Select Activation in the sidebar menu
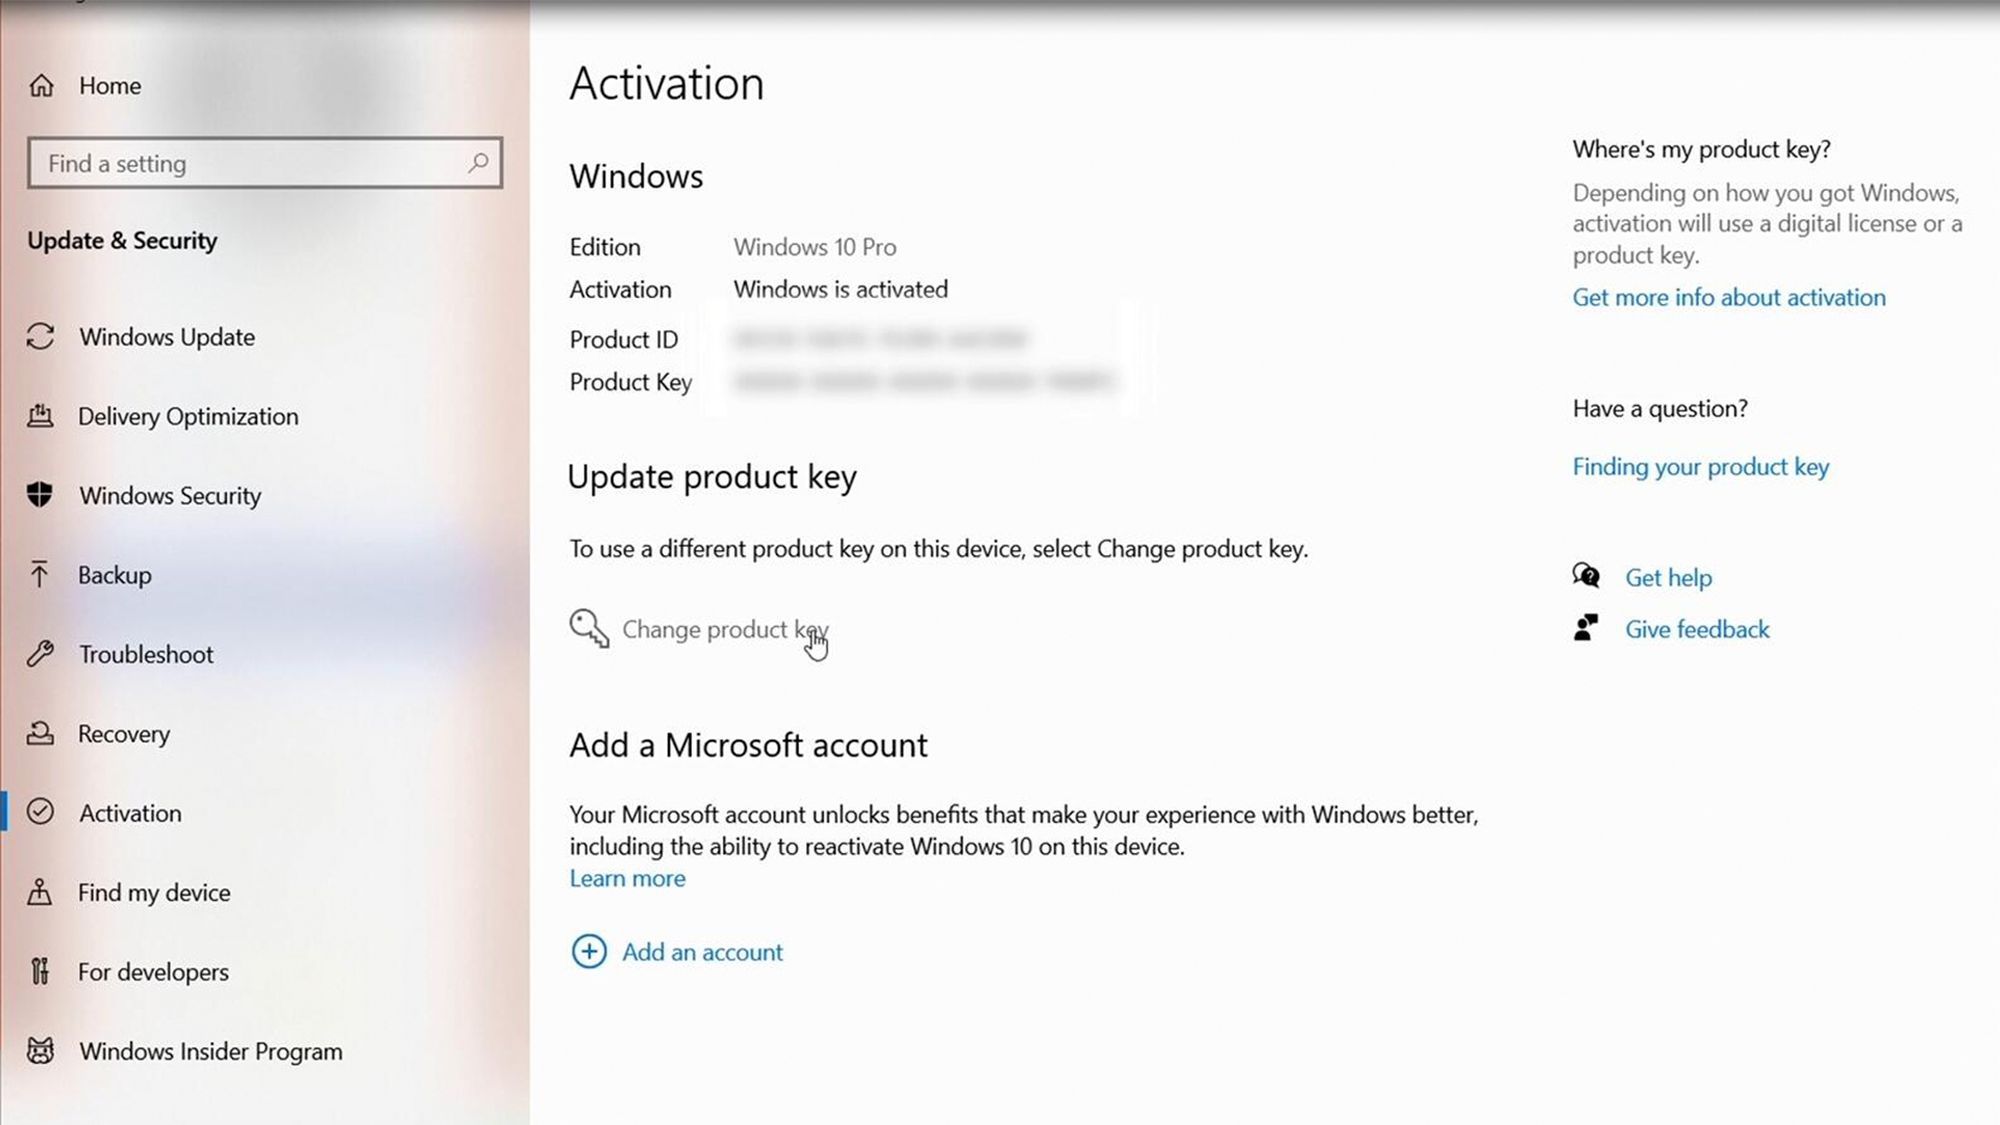 (129, 812)
